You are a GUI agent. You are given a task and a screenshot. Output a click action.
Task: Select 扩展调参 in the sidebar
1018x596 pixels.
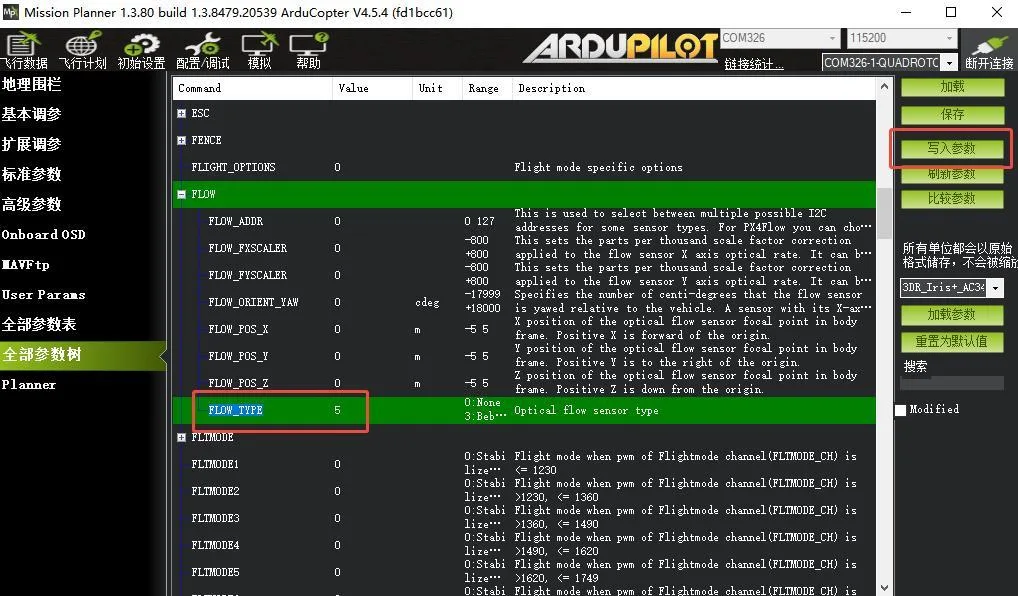coord(31,144)
